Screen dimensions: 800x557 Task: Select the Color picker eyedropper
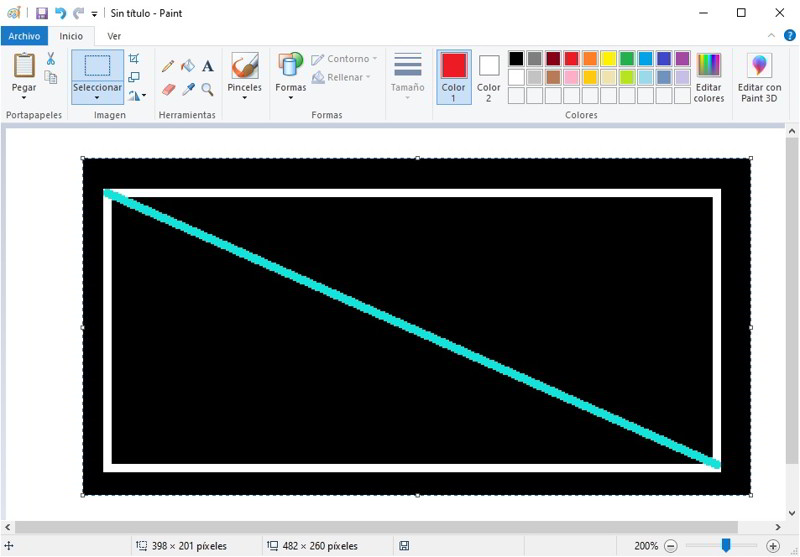(188, 89)
